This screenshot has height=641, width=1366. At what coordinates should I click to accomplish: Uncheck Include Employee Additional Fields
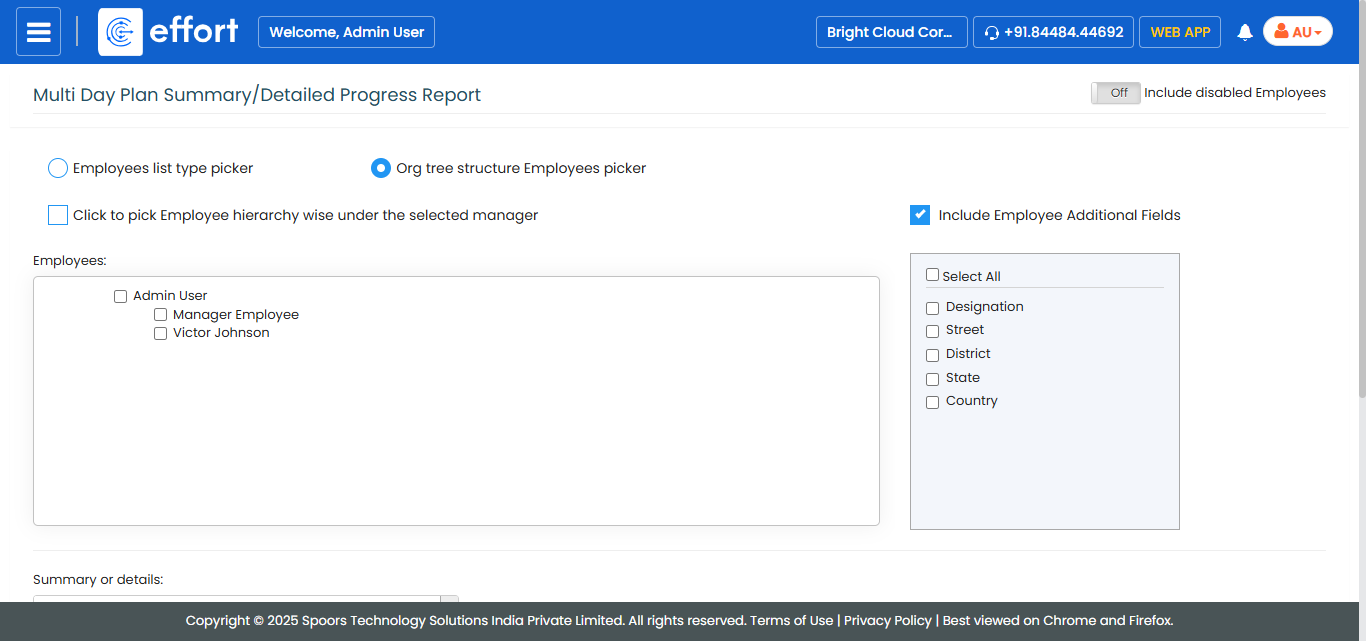[920, 215]
